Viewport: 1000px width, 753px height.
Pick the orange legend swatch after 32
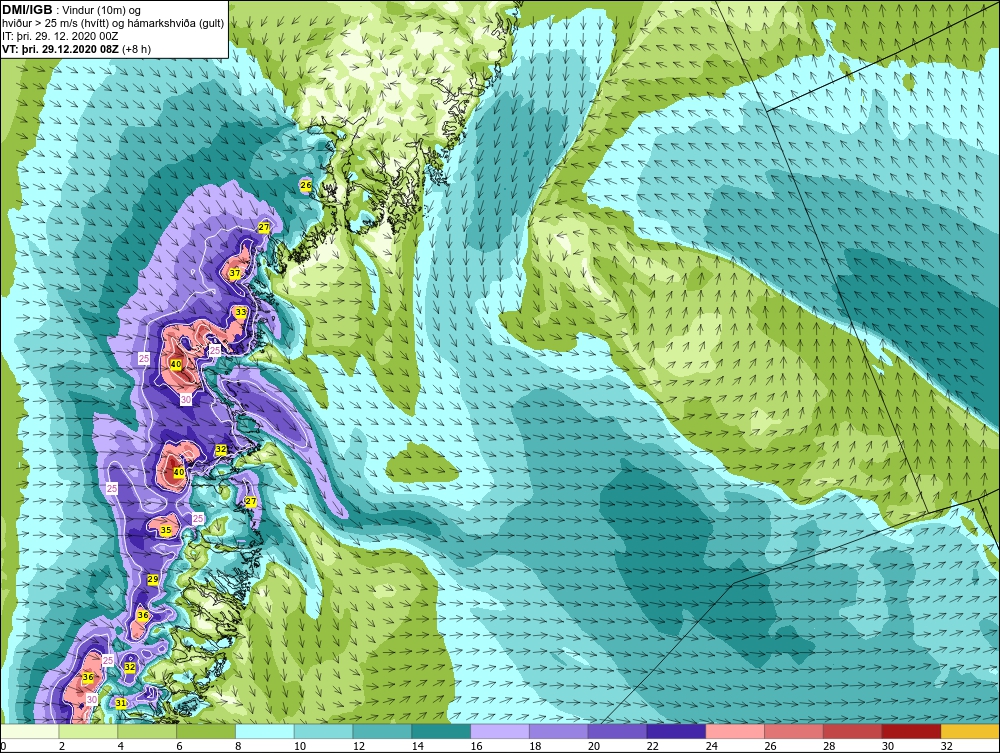click(970, 731)
